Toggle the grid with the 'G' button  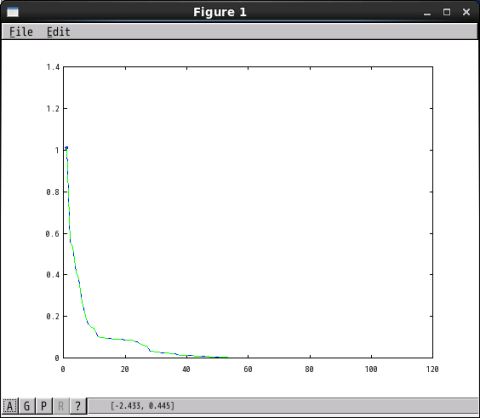click(x=27, y=406)
